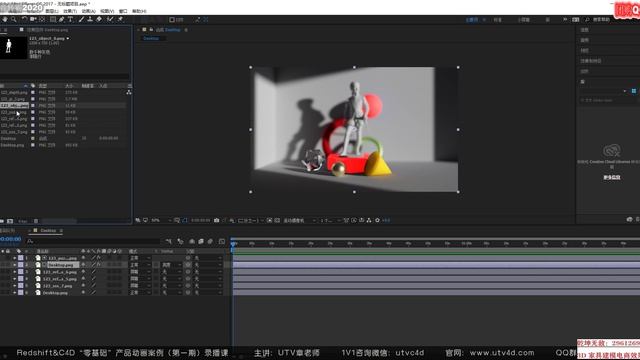The image size is (640, 360).
Task: Toggle motion blur switch in timeline
Action: (210, 241)
